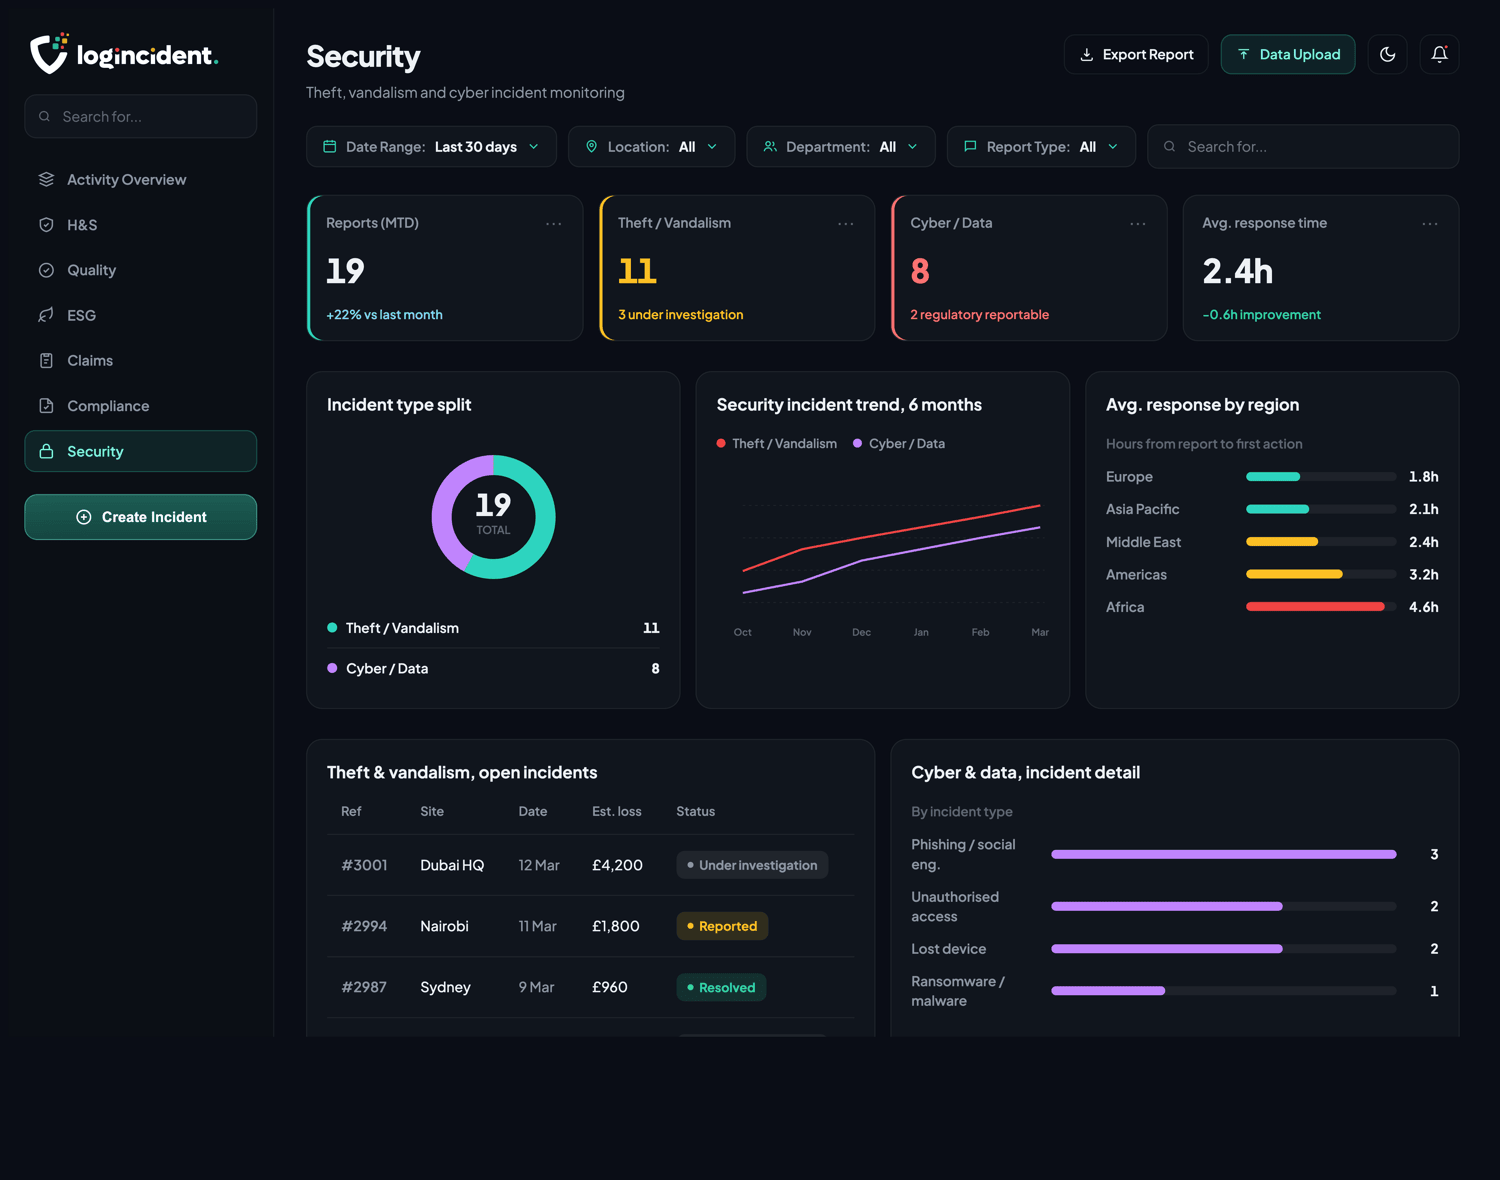Viewport: 1500px width, 1180px height.
Task: Navigate to Compliance page
Action: pyautogui.click(x=140, y=406)
